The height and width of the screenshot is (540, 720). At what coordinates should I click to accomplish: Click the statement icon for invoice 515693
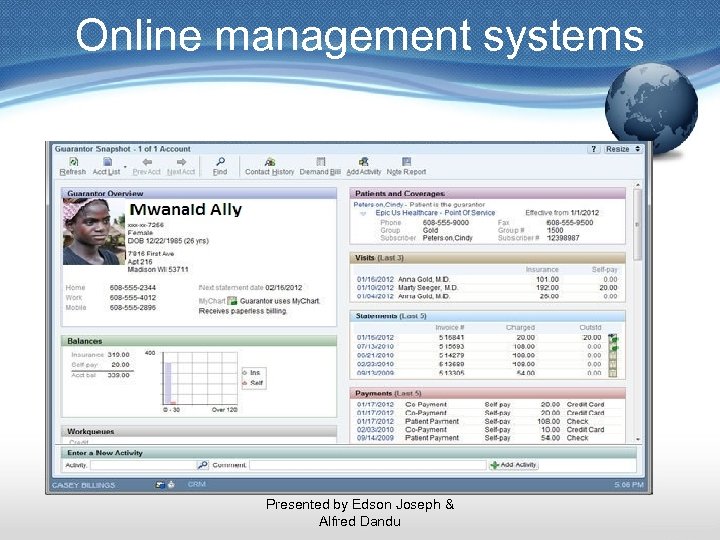[613, 347]
